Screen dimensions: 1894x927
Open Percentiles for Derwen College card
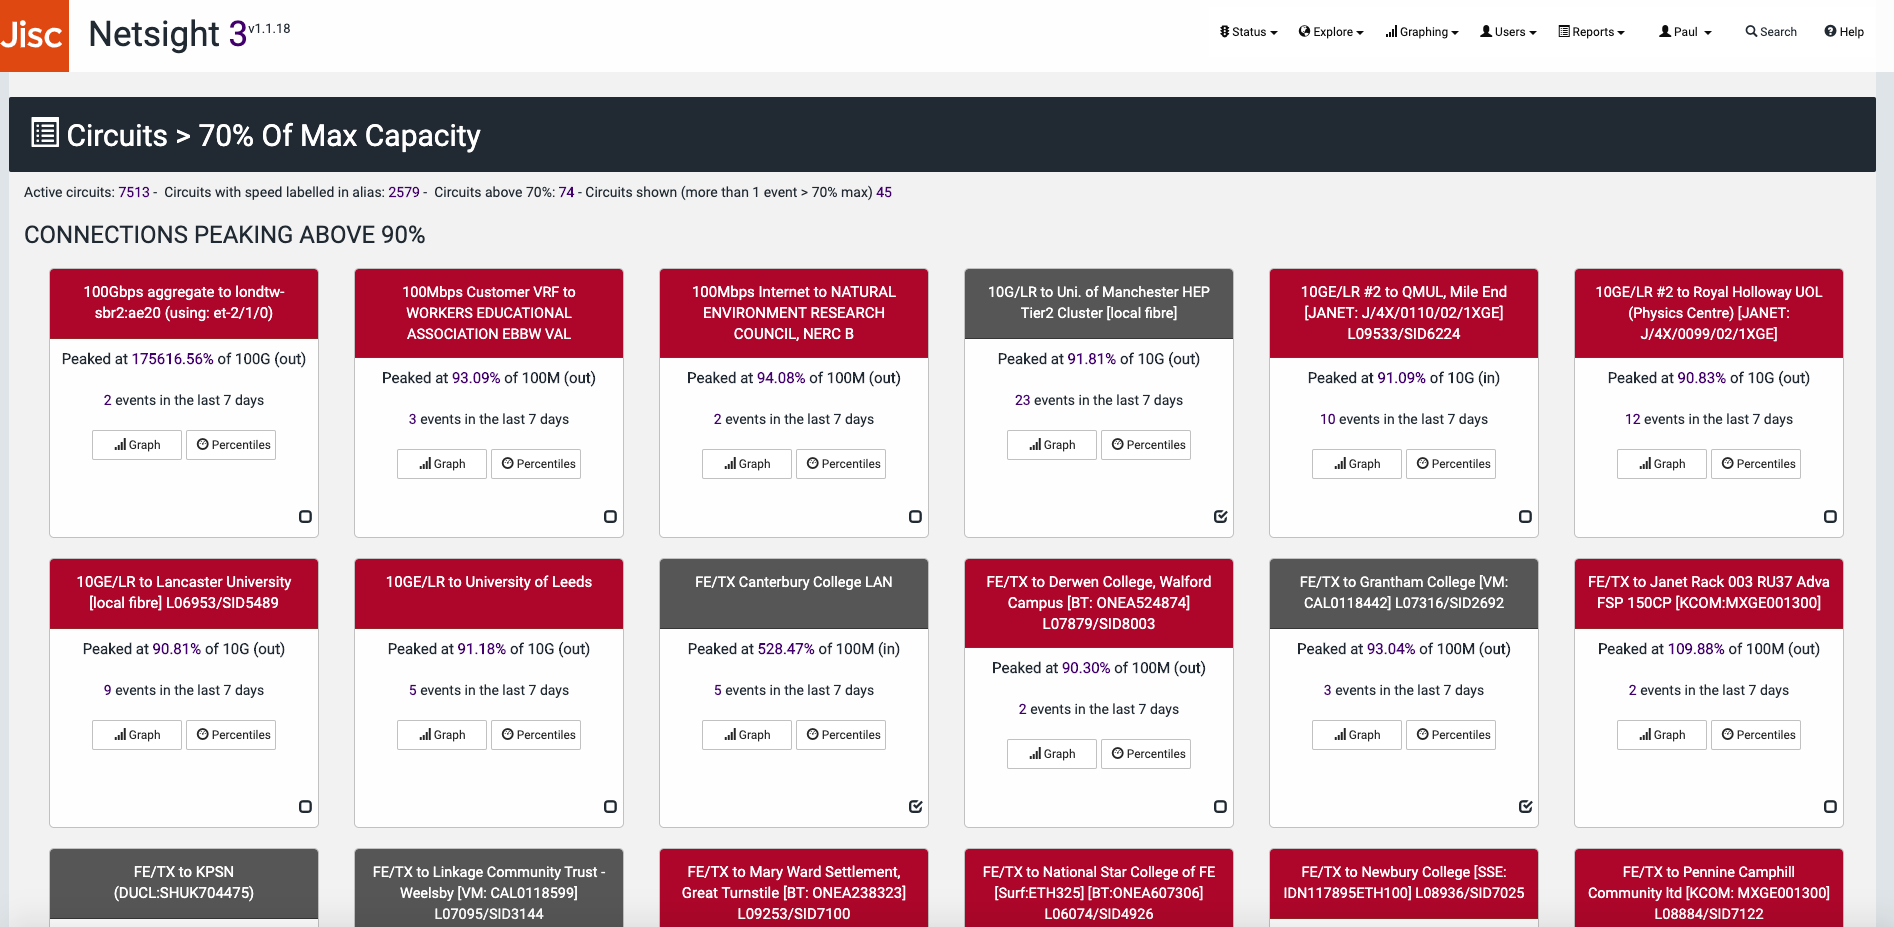click(1146, 754)
